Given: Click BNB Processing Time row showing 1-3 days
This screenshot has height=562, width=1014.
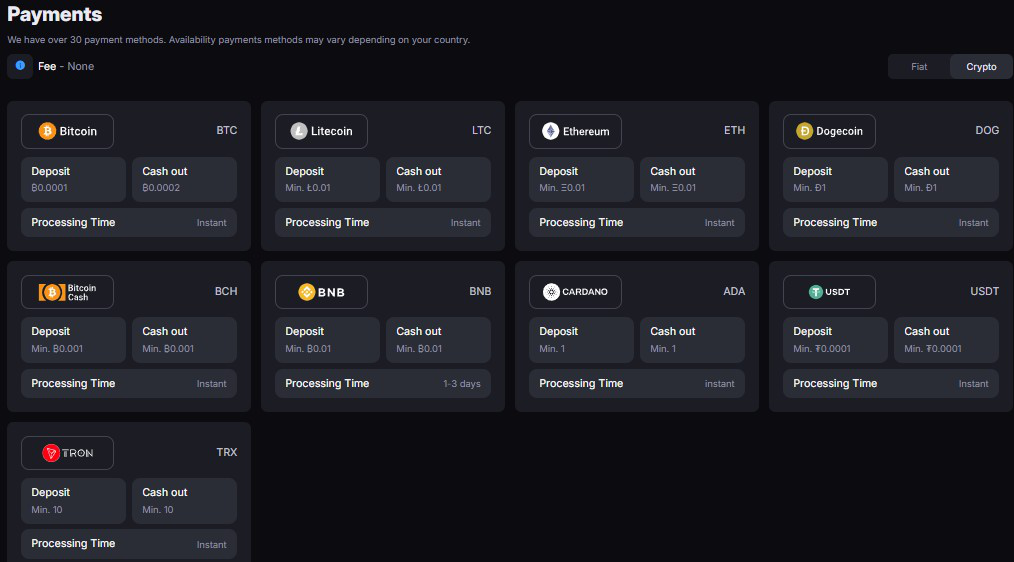Looking at the screenshot, I should (x=383, y=384).
